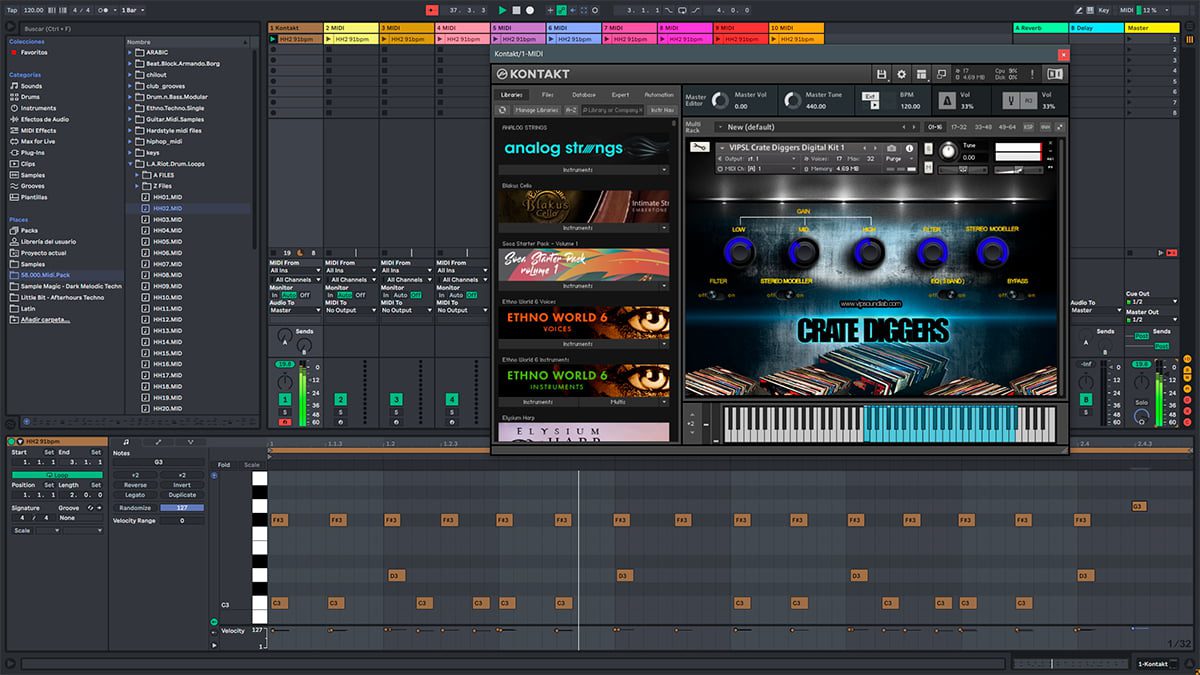This screenshot has width=1200, height=675.
Task: Switch to Kontakt Files tab
Action: [x=548, y=94]
